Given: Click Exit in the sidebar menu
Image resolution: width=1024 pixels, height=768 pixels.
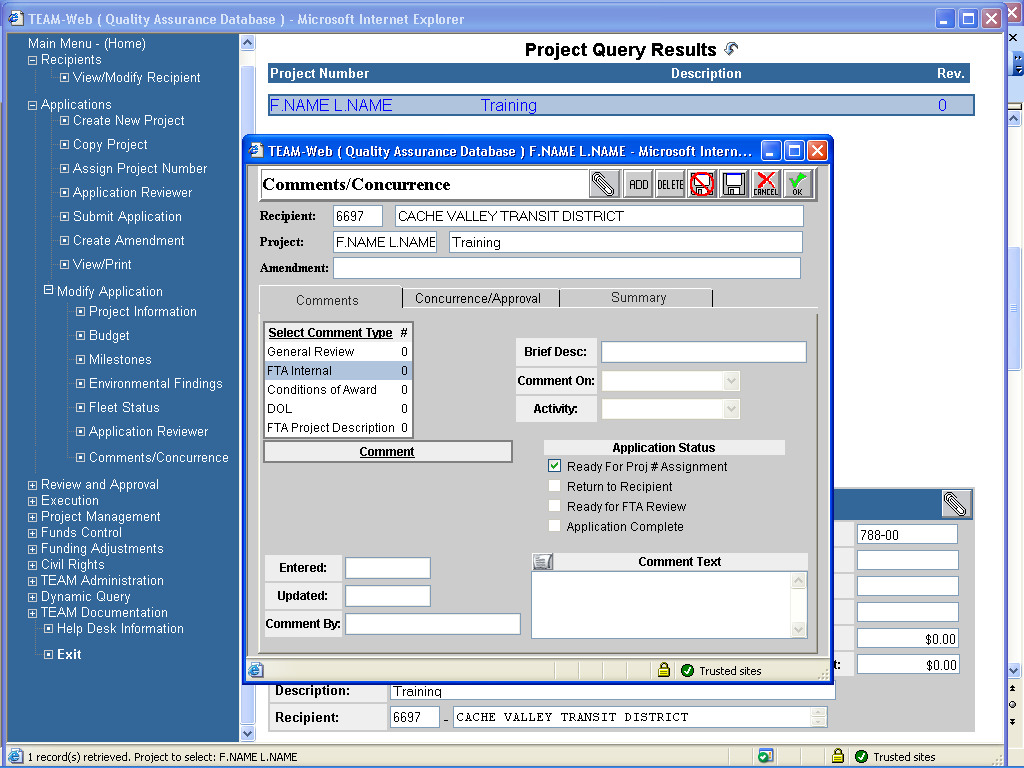Looking at the screenshot, I should [x=69, y=654].
